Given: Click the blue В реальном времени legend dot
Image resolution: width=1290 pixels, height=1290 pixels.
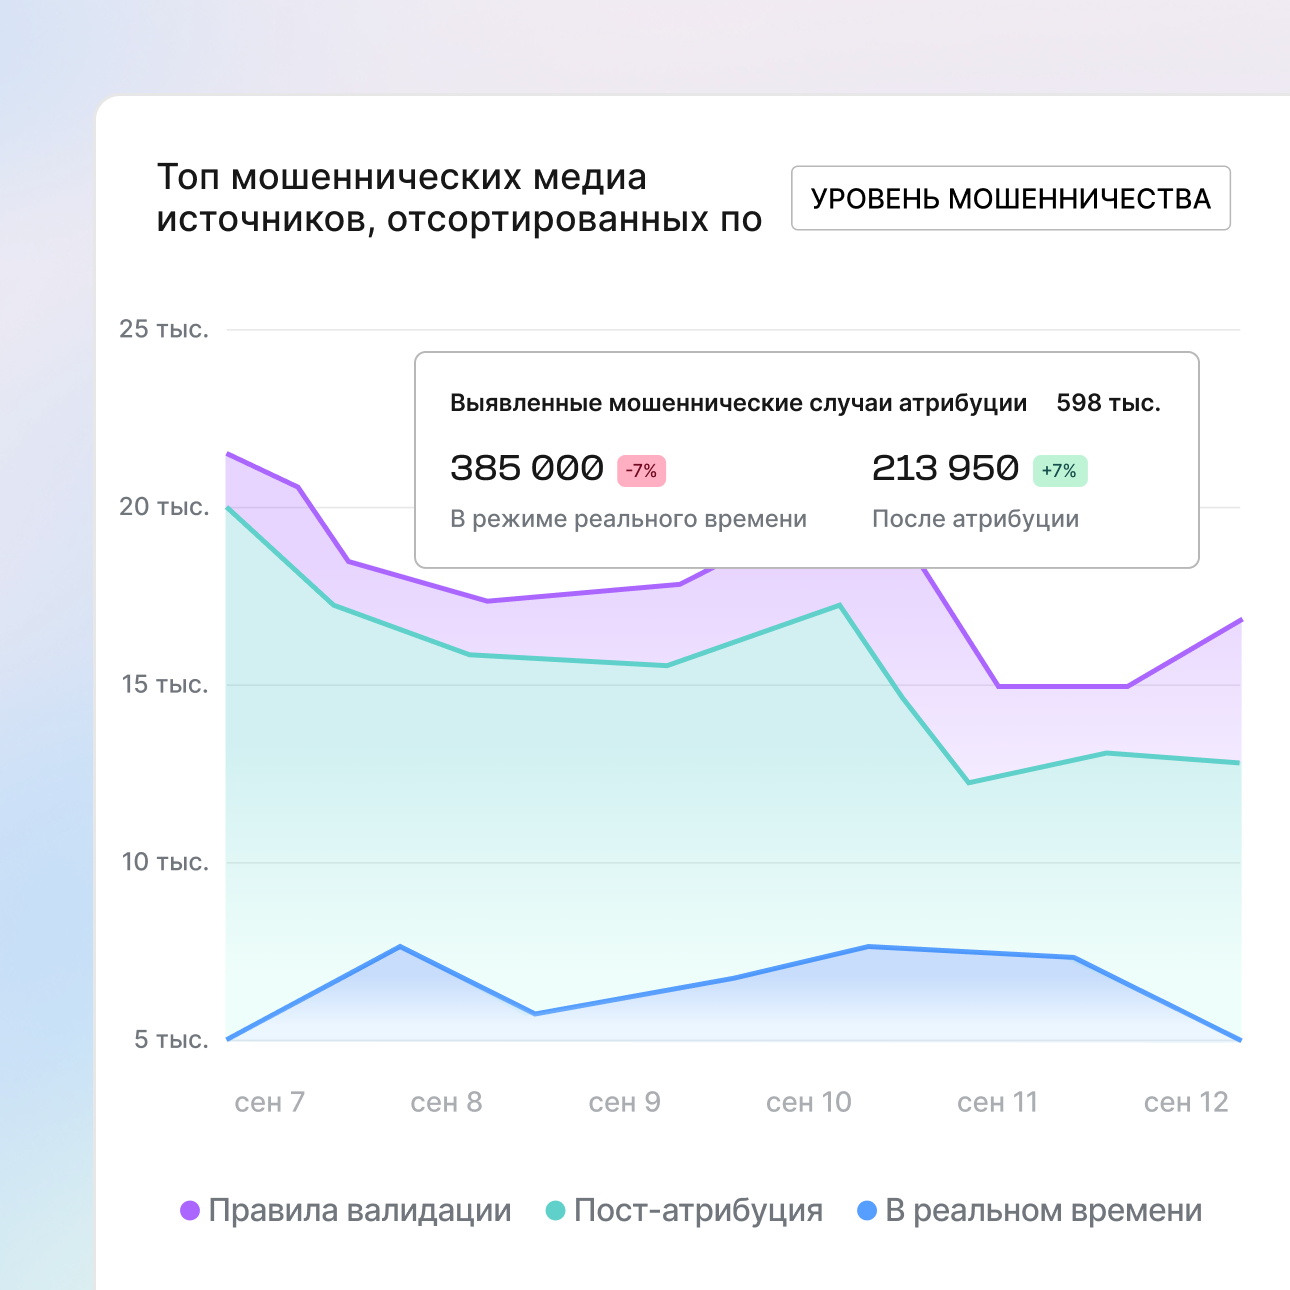Looking at the screenshot, I should (x=867, y=1211).
